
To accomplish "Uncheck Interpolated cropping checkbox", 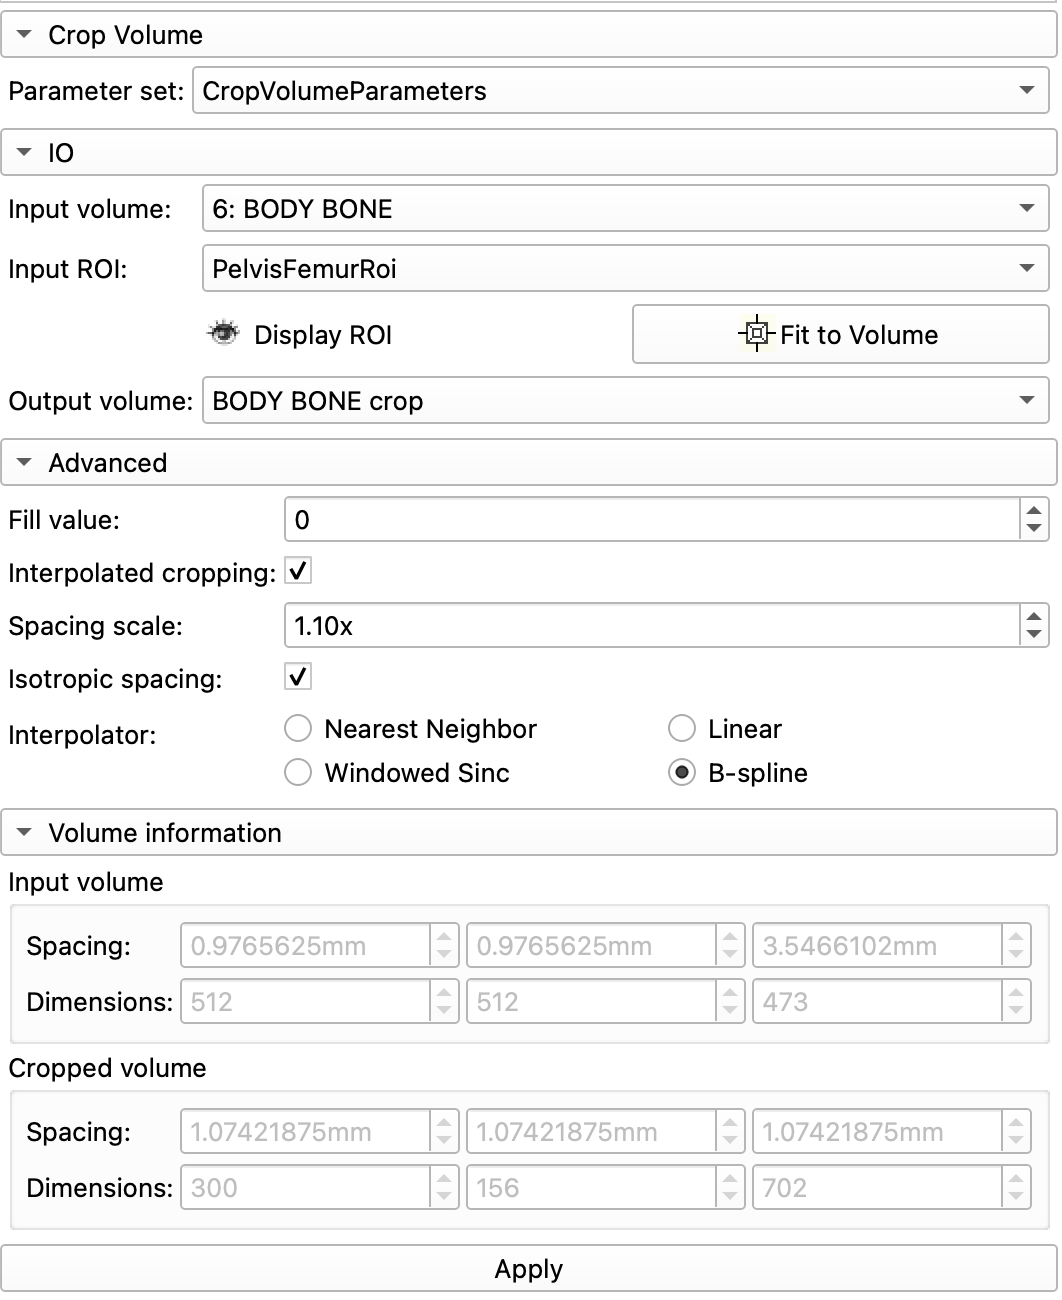I will click(x=298, y=572).
